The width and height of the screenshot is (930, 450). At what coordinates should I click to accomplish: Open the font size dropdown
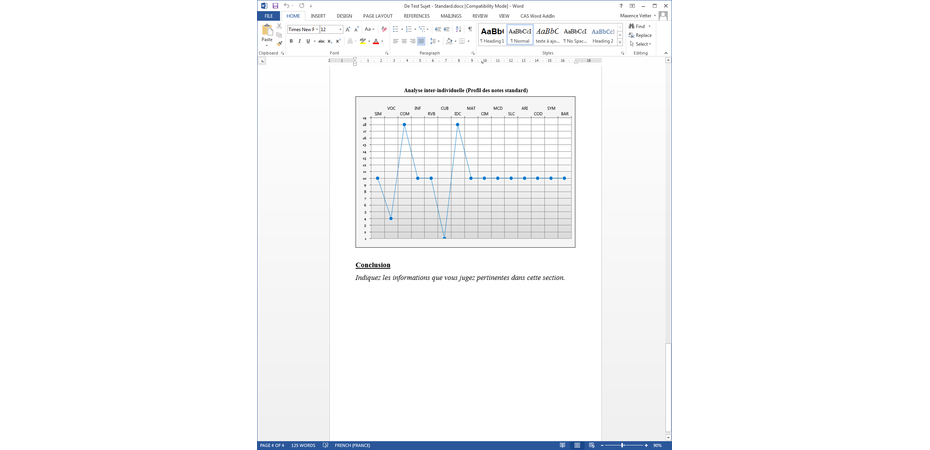(x=340, y=29)
